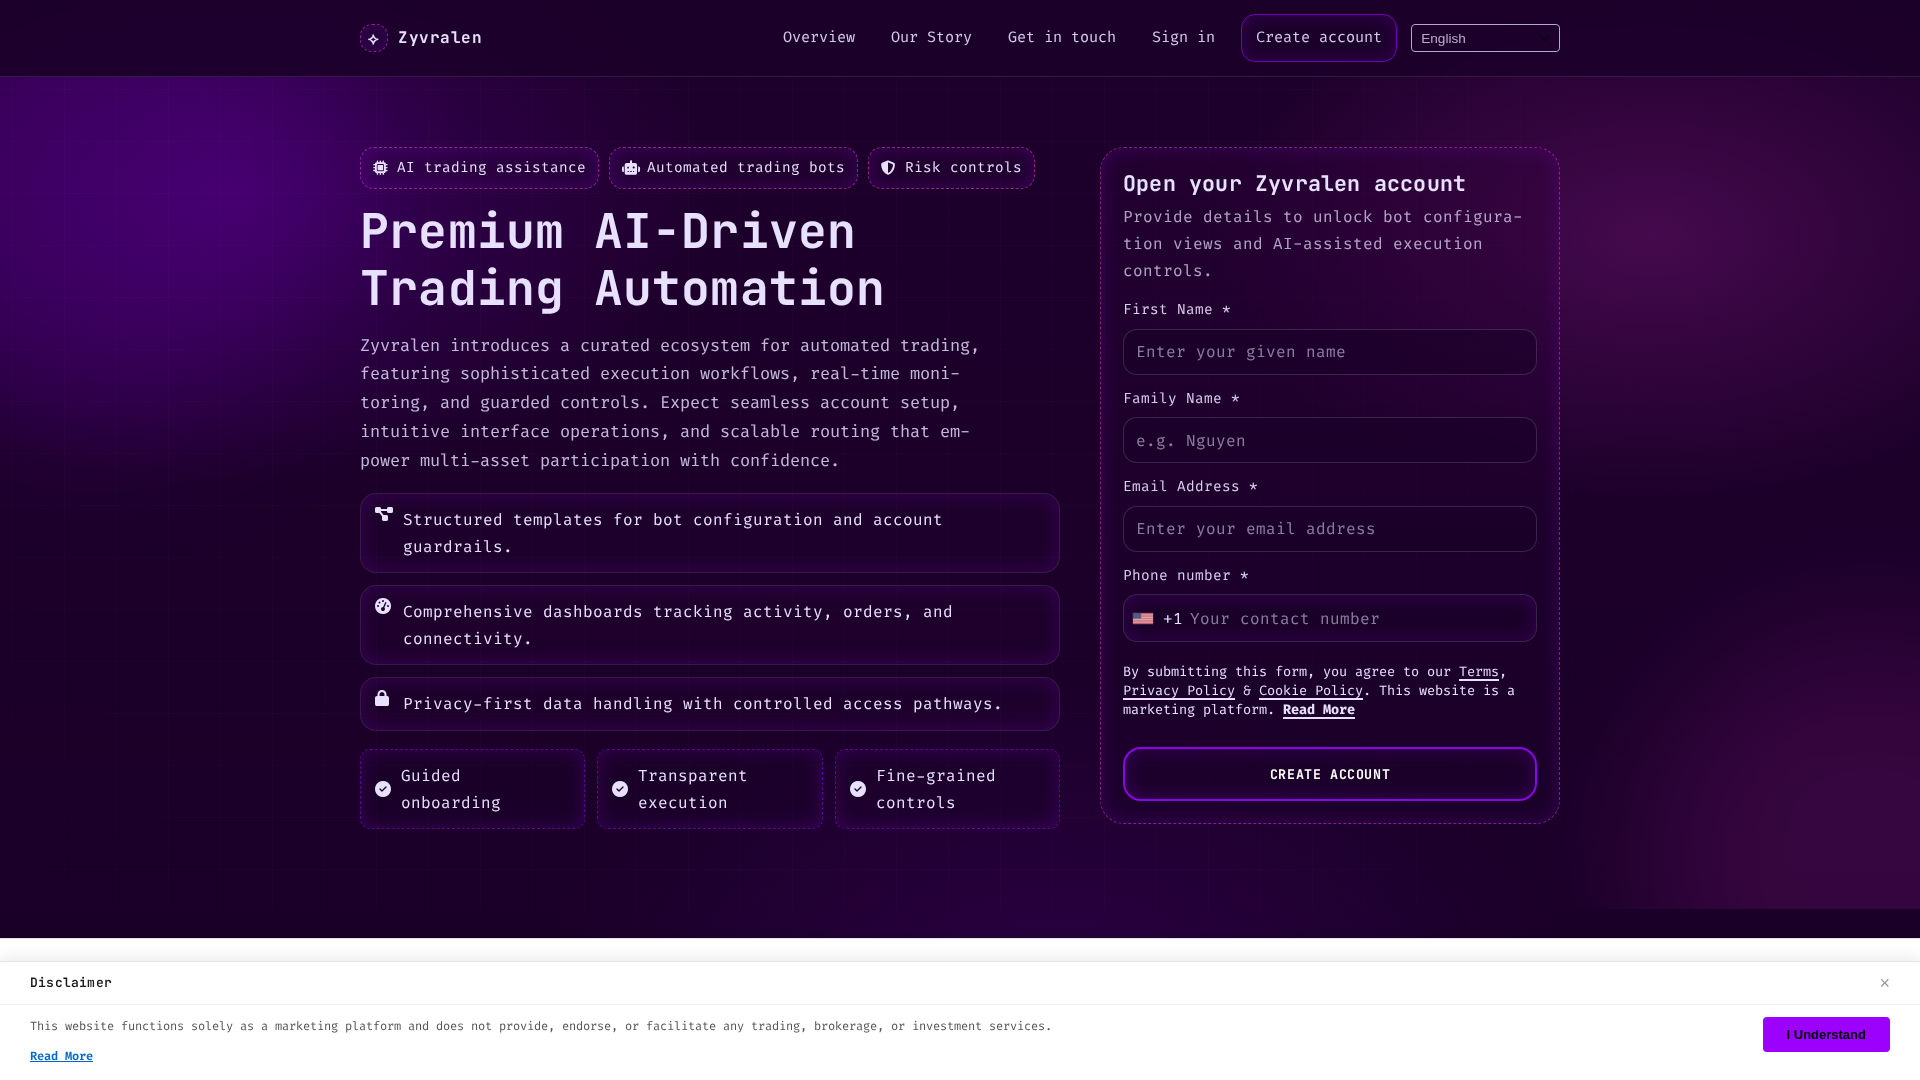
Task: Click Create account in the header
Action: pyautogui.click(x=1319, y=38)
